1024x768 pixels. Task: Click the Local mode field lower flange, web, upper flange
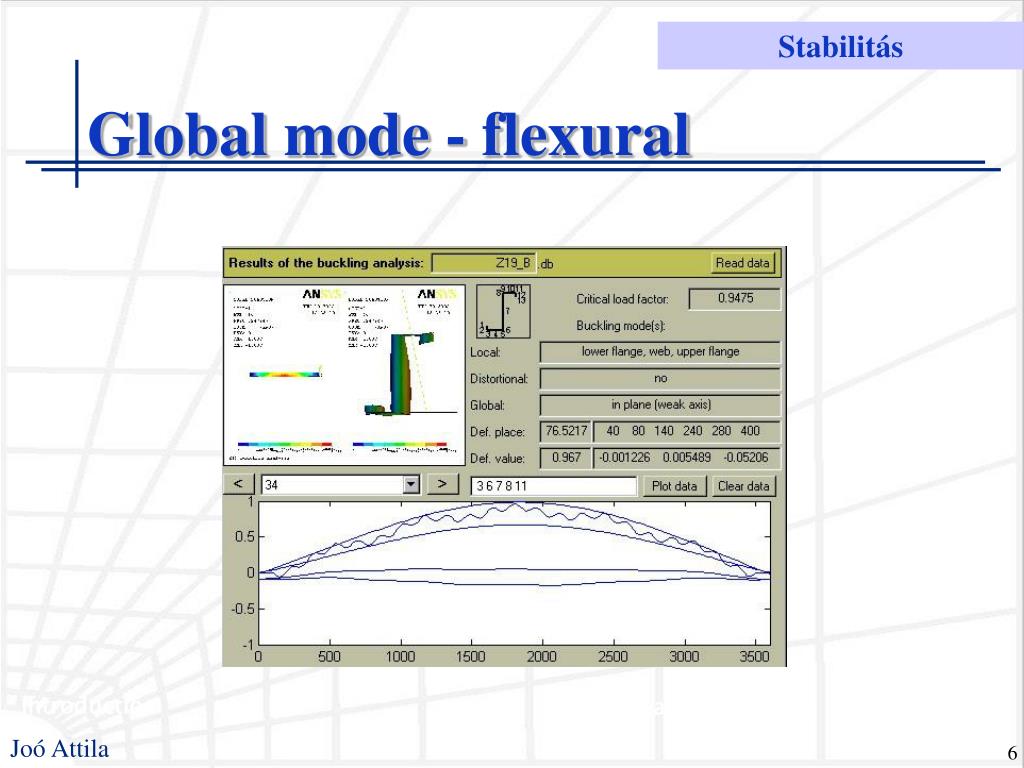click(x=660, y=352)
